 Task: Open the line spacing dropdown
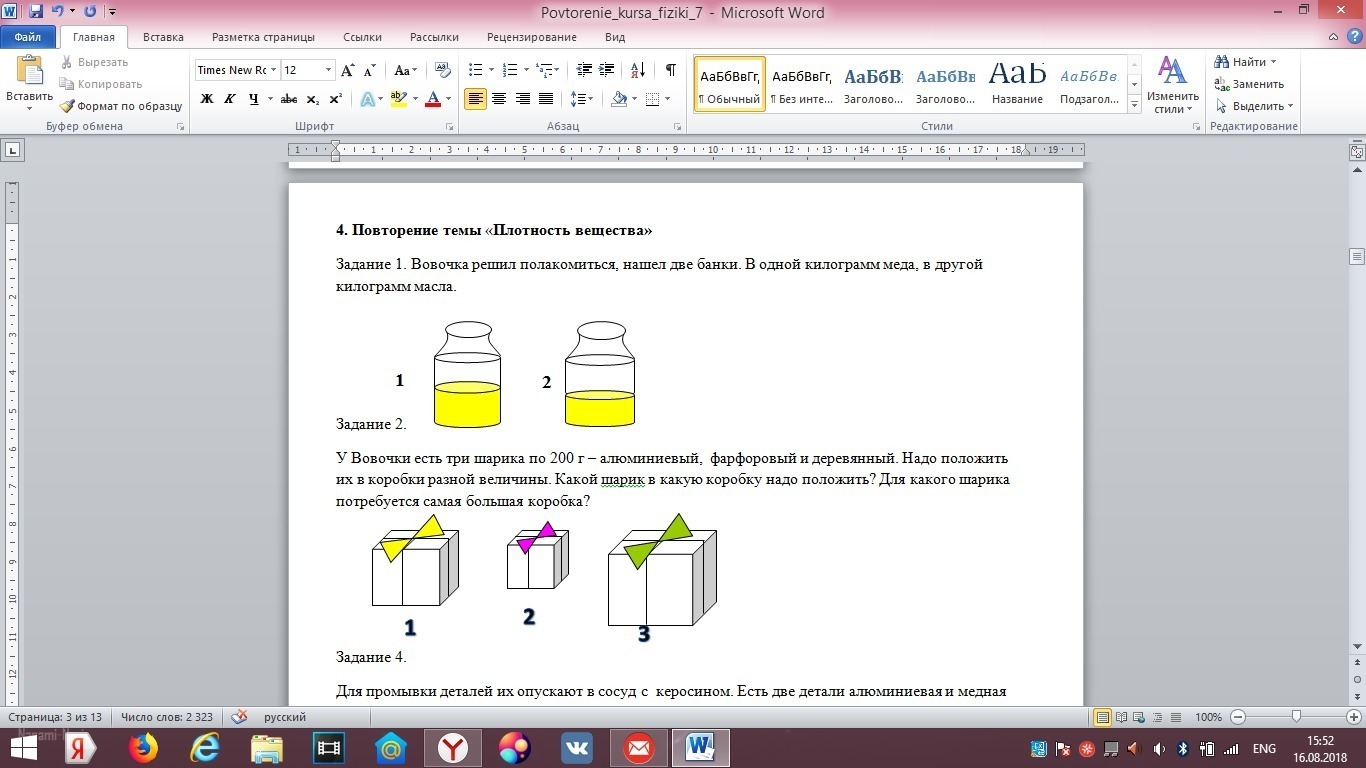(x=582, y=99)
